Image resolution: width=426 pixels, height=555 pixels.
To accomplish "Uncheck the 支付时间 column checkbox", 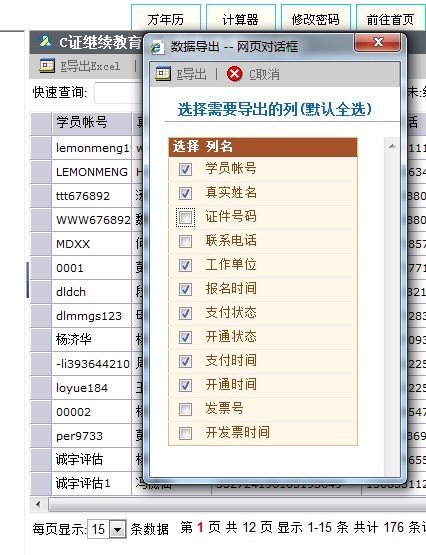I will tap(185, 361).
